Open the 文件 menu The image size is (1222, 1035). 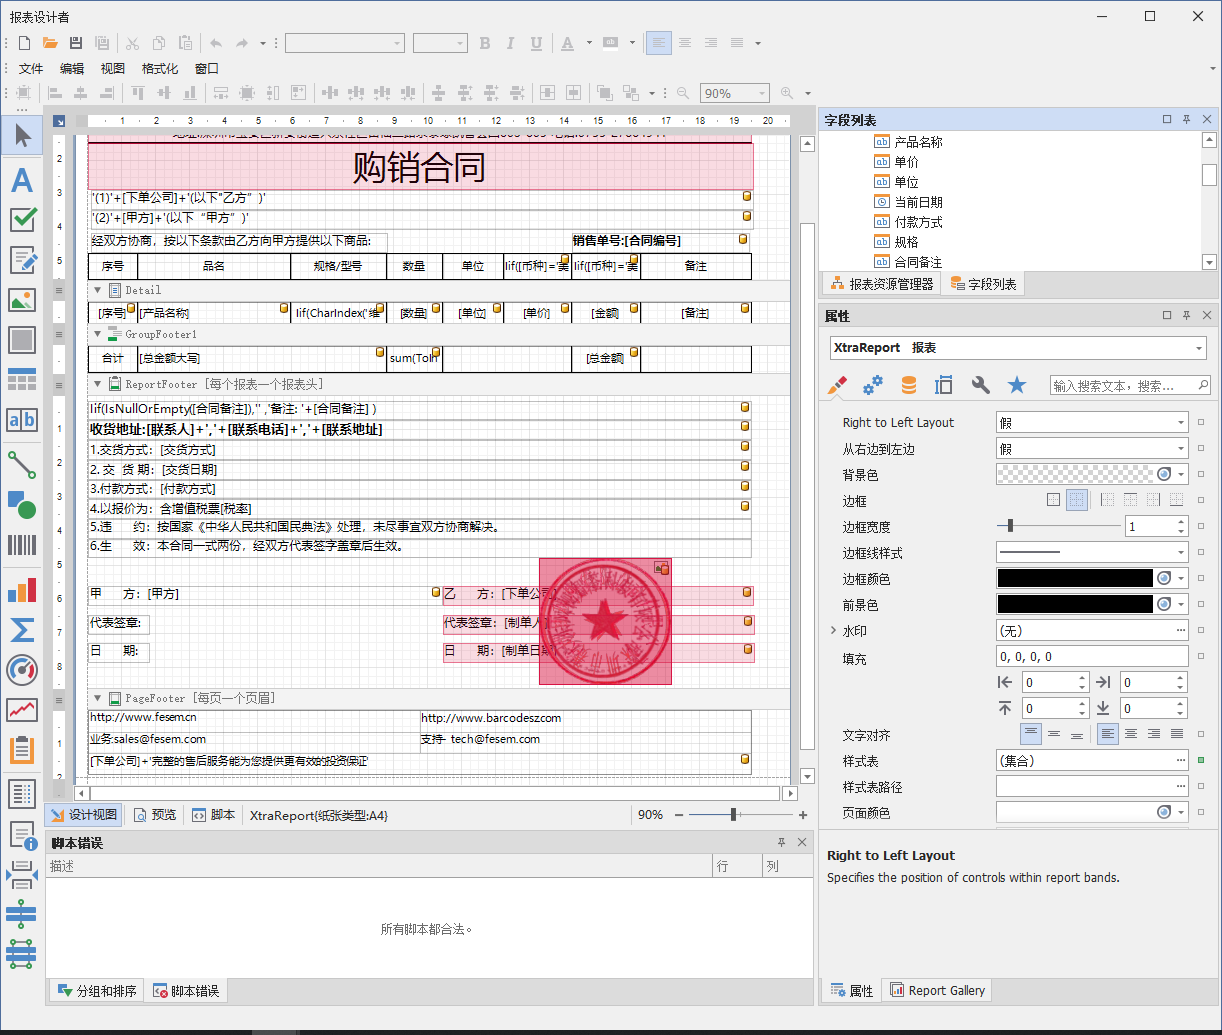pos(31,69)
